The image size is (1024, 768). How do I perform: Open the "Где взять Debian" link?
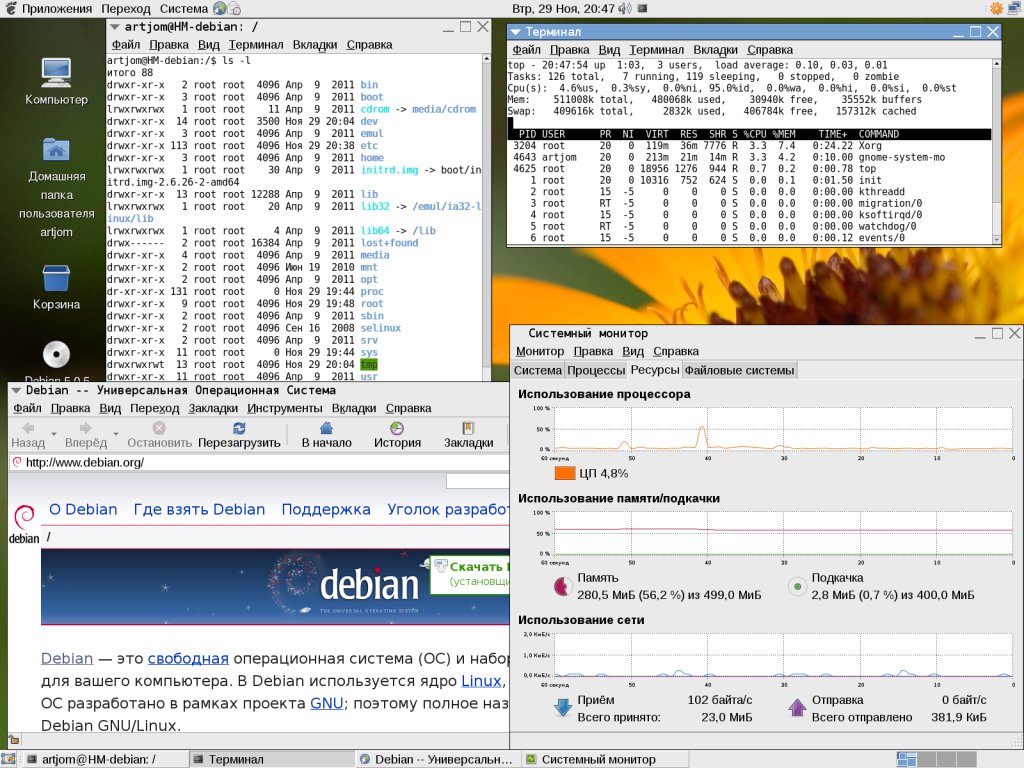tap(199, 509)
